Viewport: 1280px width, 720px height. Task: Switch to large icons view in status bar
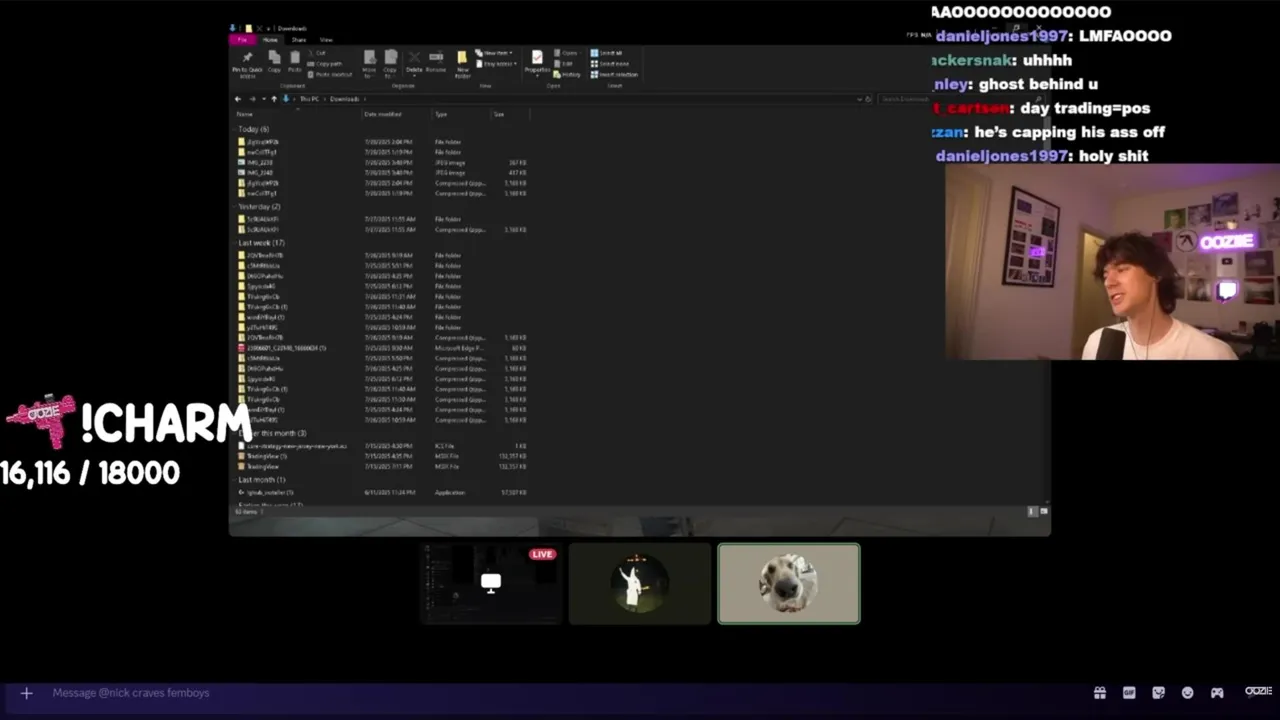(x=1043, y=511)
